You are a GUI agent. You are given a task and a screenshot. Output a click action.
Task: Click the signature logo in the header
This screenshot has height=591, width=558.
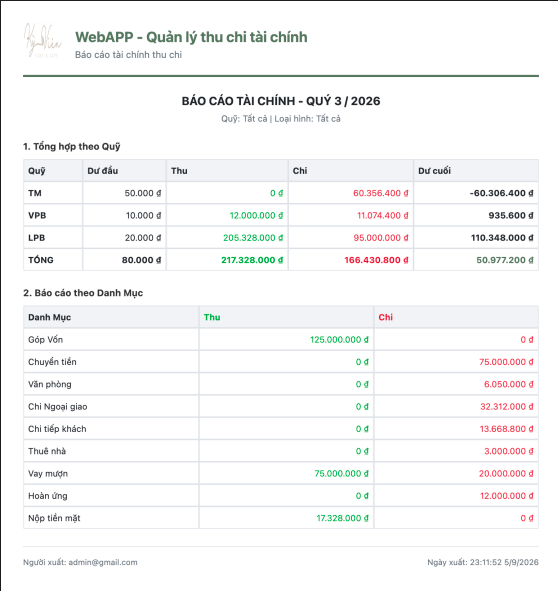coord(43,41)
